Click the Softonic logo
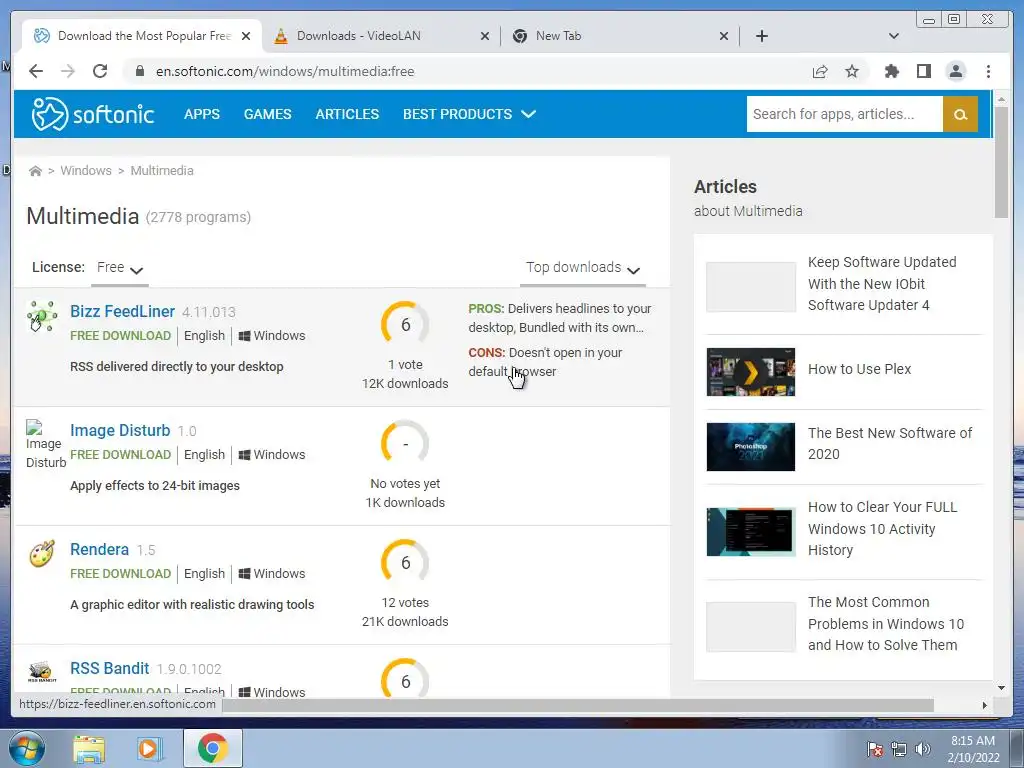This screenshot has height=768, width=1024. point(93,114)
